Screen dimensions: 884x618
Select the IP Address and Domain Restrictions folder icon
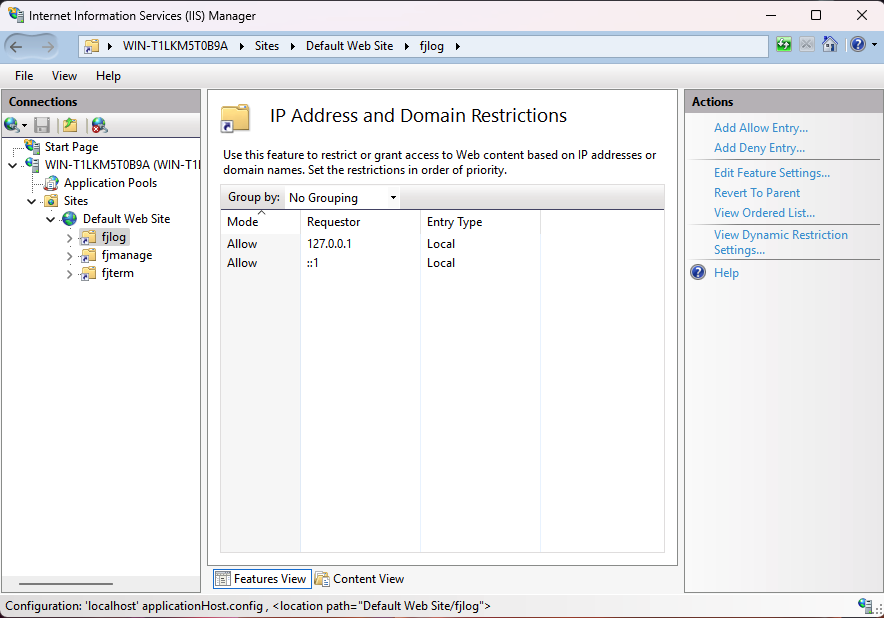[x=234, y=117]
